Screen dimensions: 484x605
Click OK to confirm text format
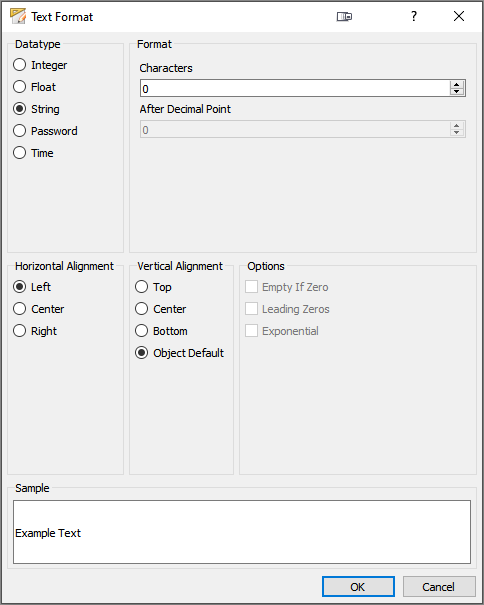point(358,586)
